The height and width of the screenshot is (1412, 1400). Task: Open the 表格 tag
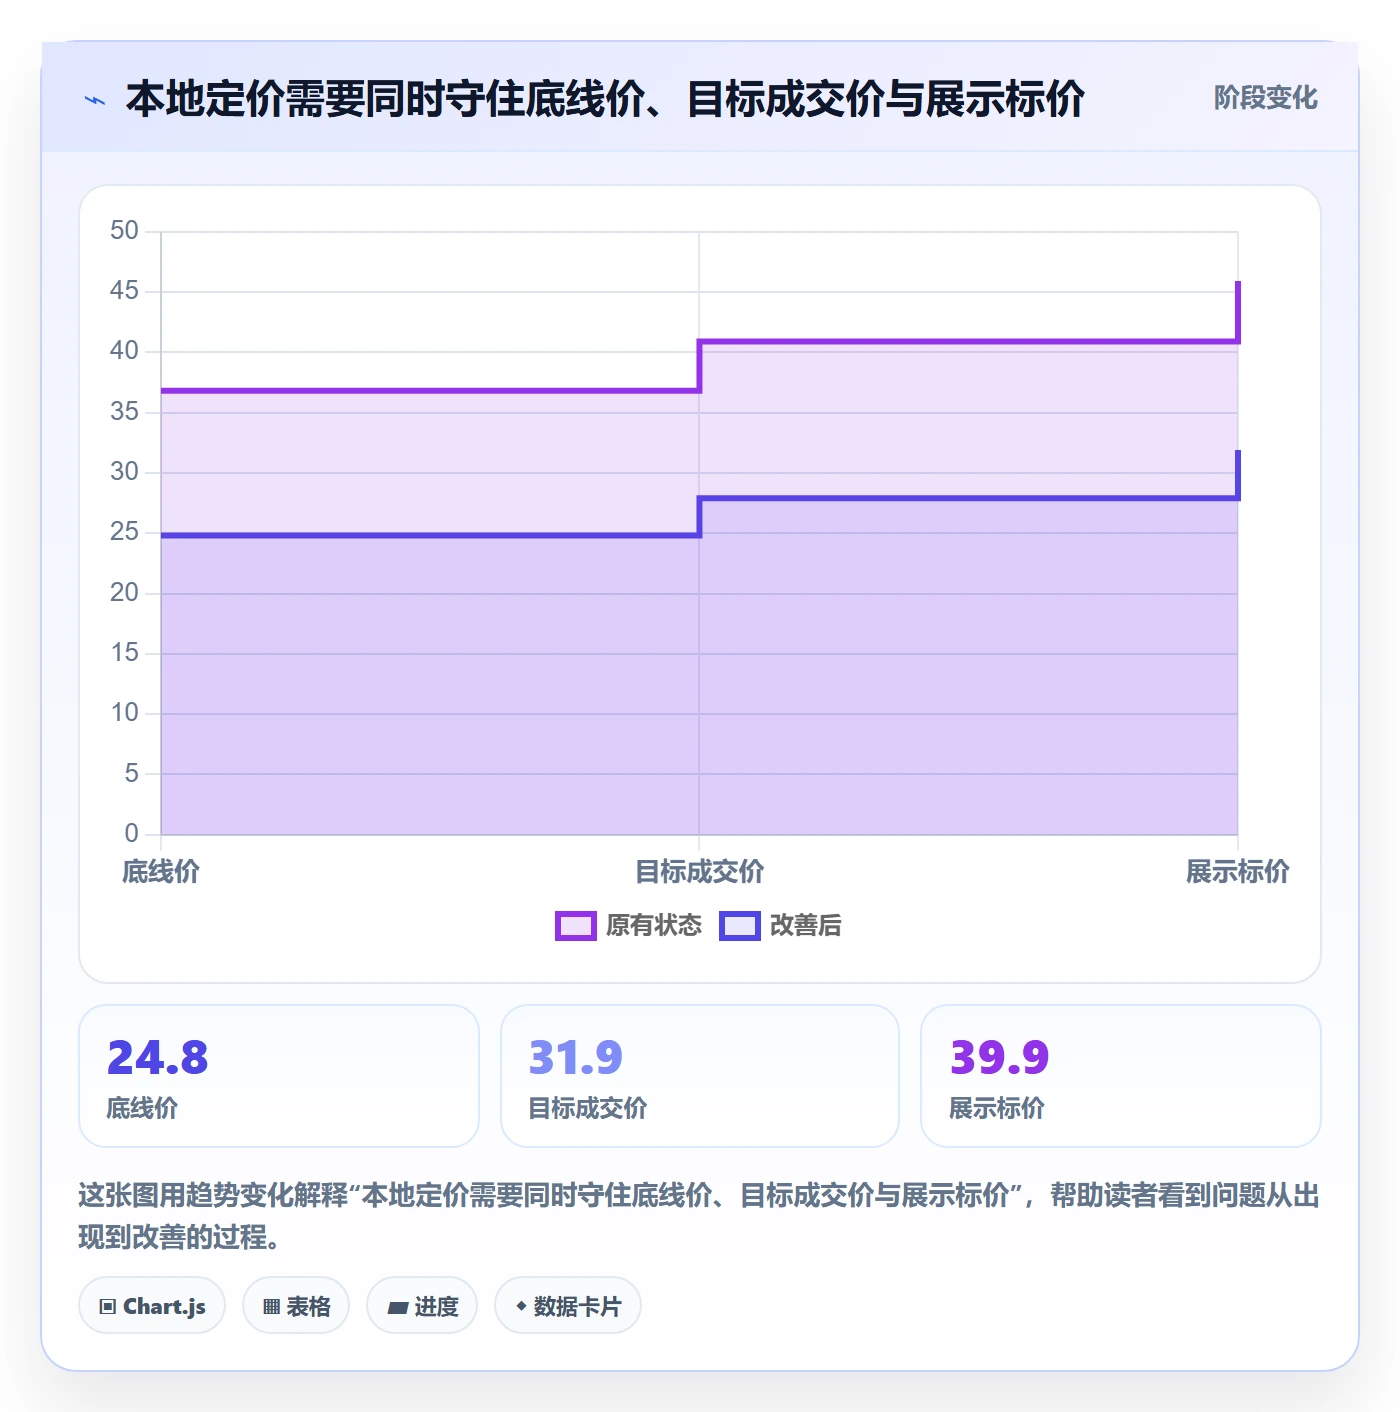tap(296, 1306)
